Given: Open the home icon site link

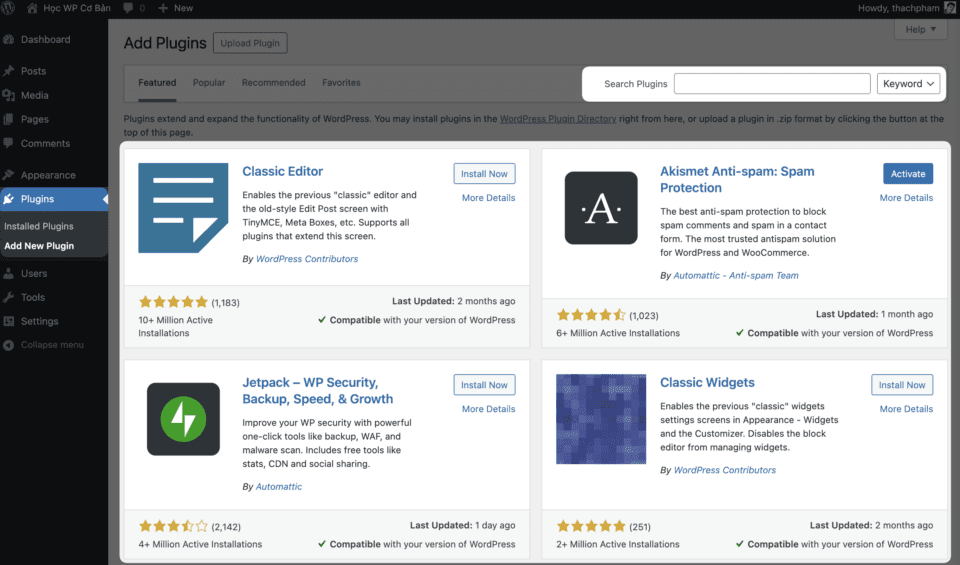Looking at the screenshot, I should [x=32, y=8].
